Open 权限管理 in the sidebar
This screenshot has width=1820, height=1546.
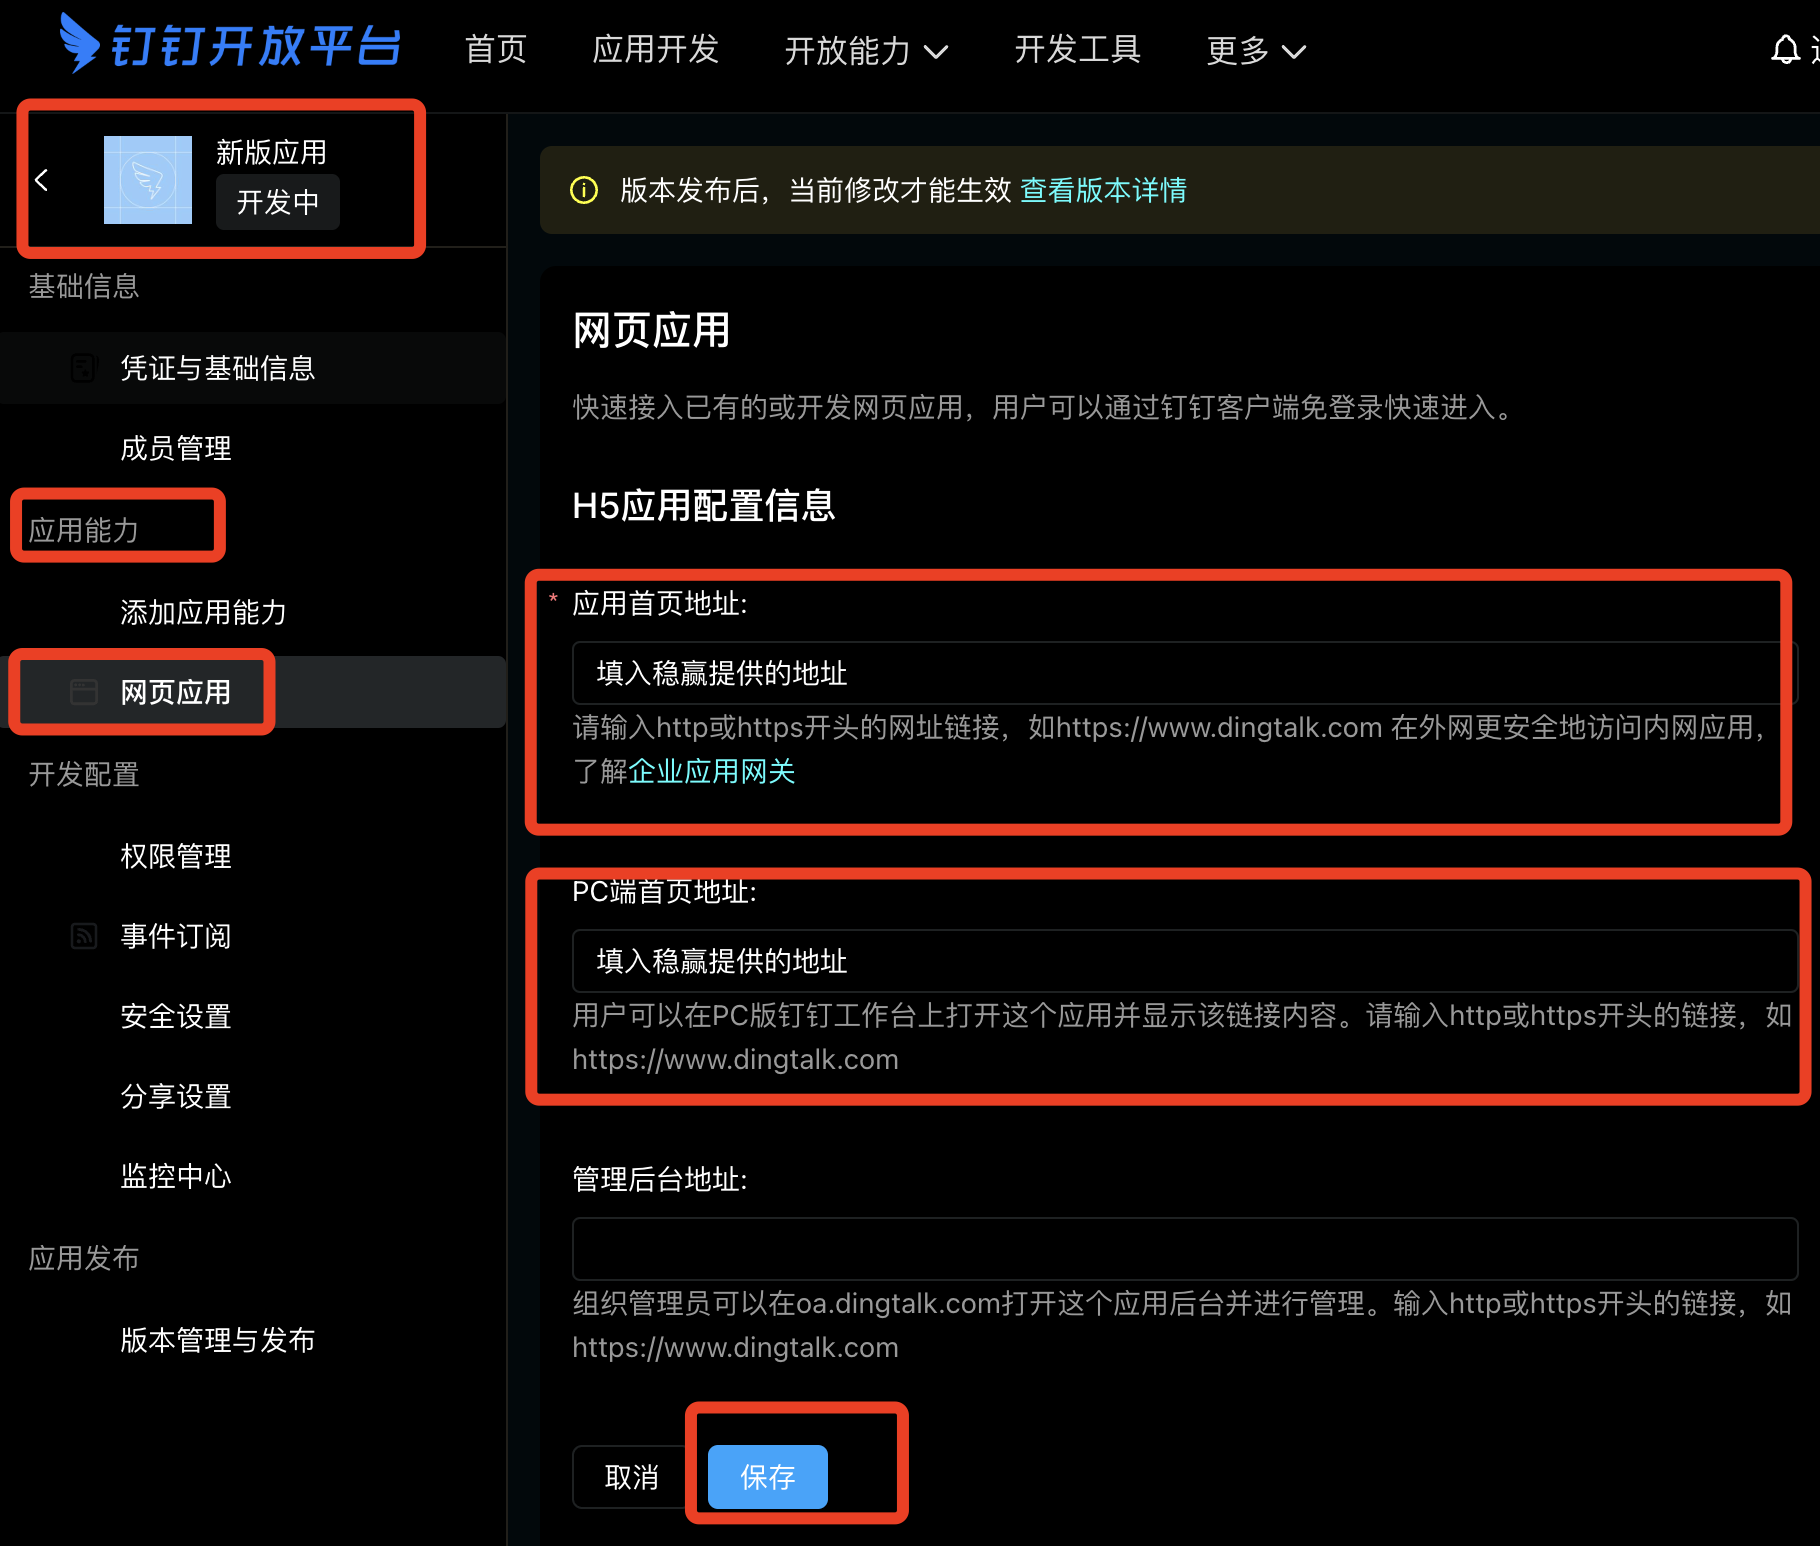[253, 856]
